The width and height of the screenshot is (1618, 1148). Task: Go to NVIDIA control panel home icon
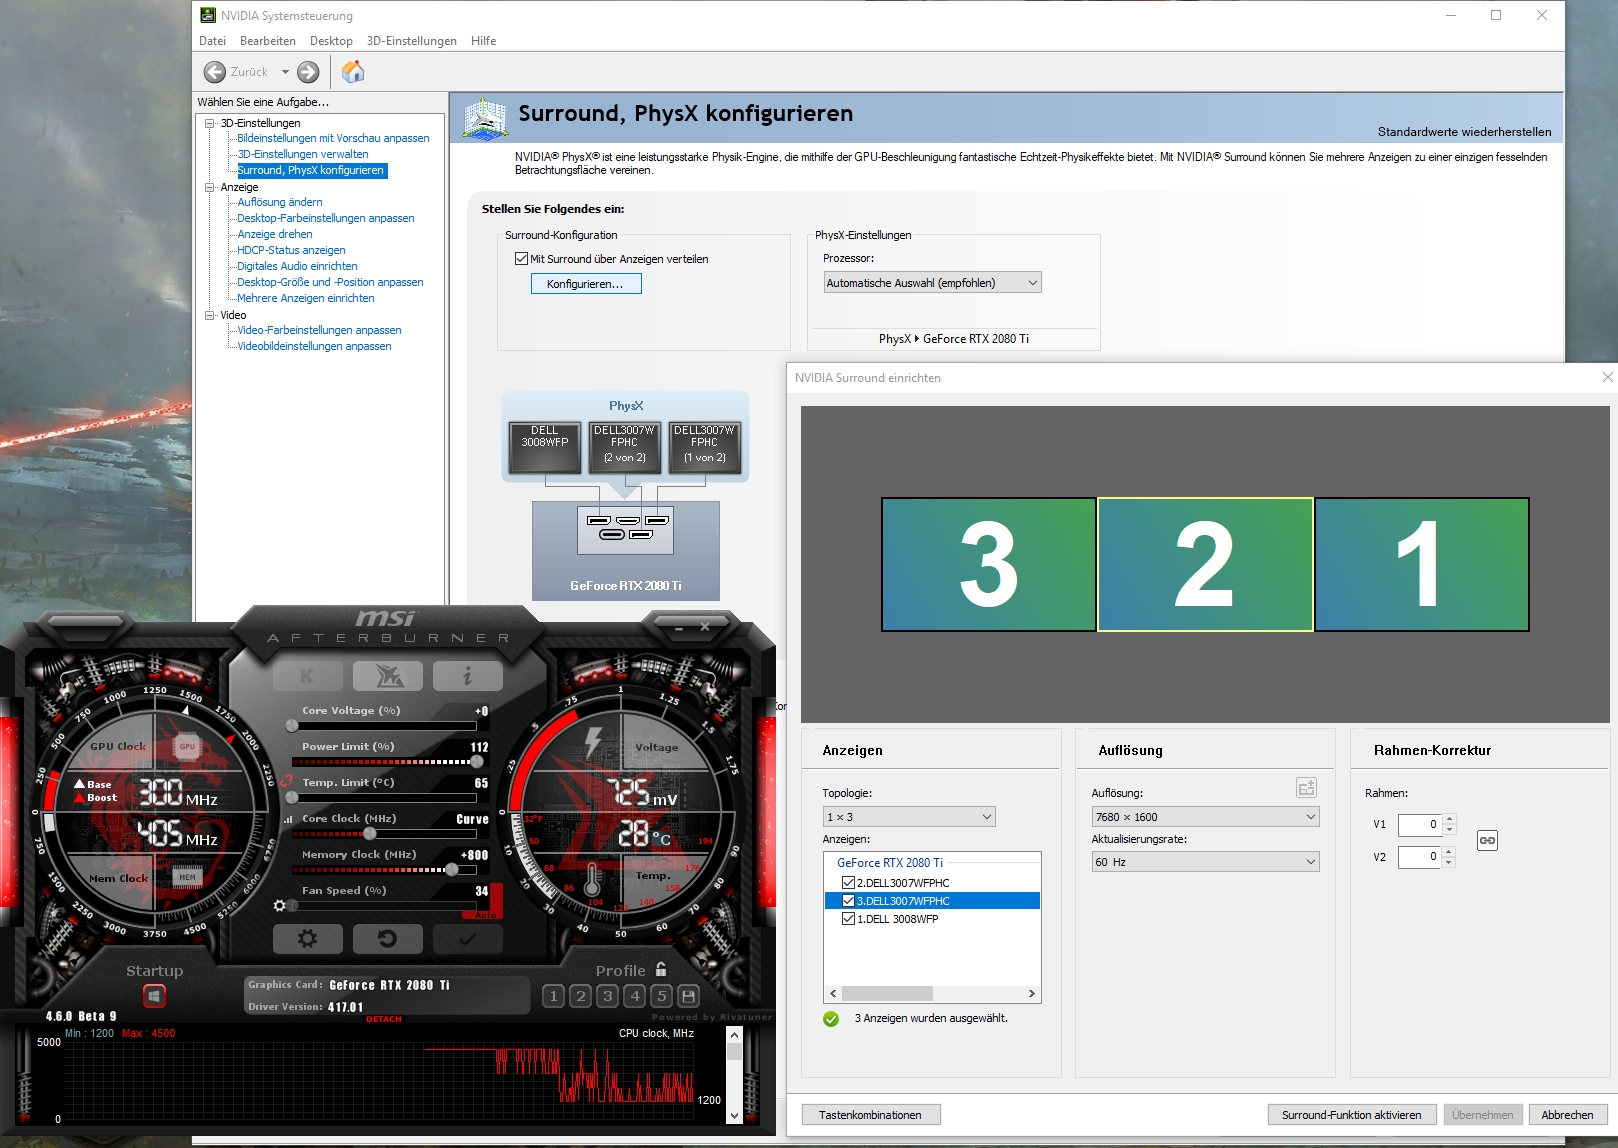pos(353,72)
